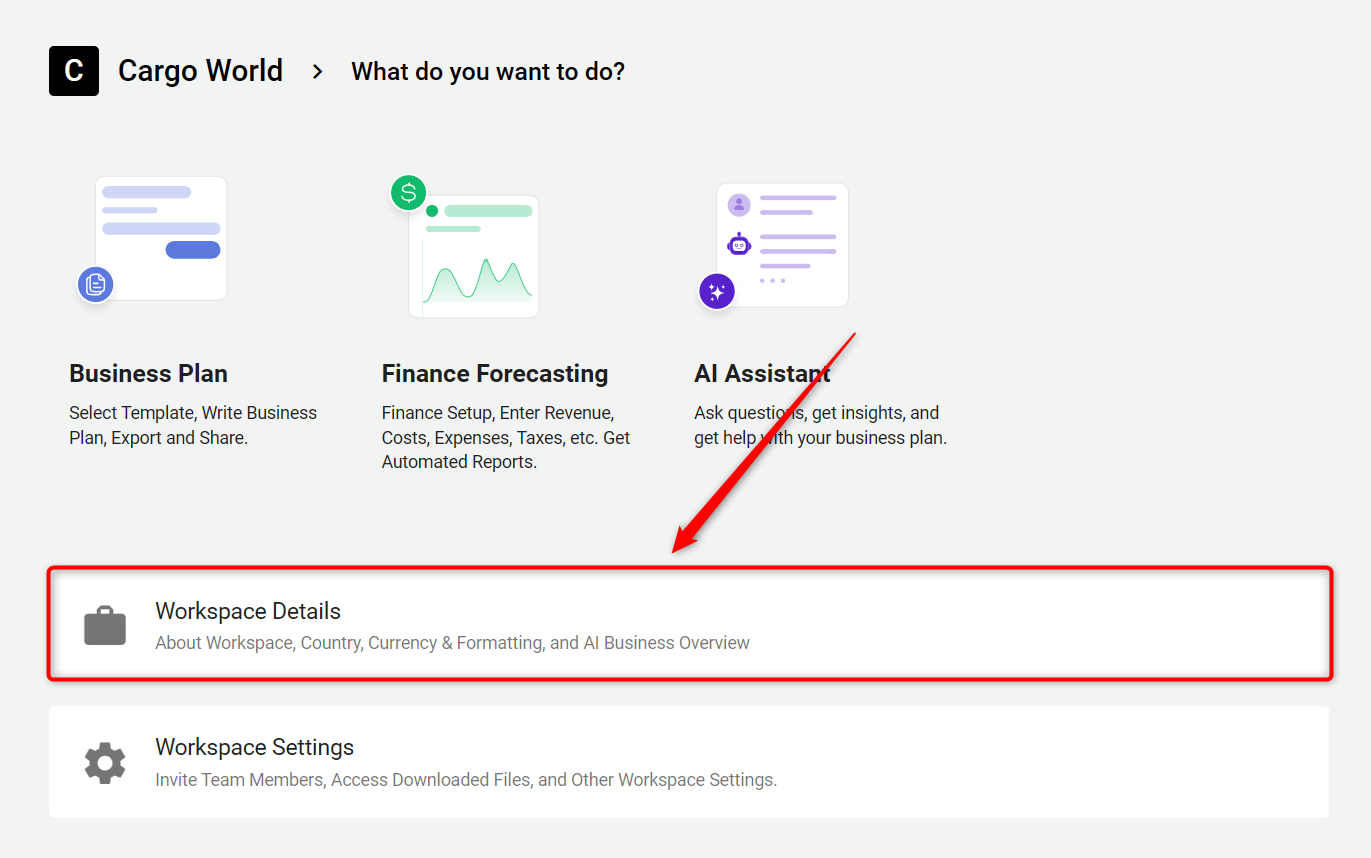Open the Cargo World workspace name
The height and width of the screenshot is (858, 1371).
(x=200, y=71)
